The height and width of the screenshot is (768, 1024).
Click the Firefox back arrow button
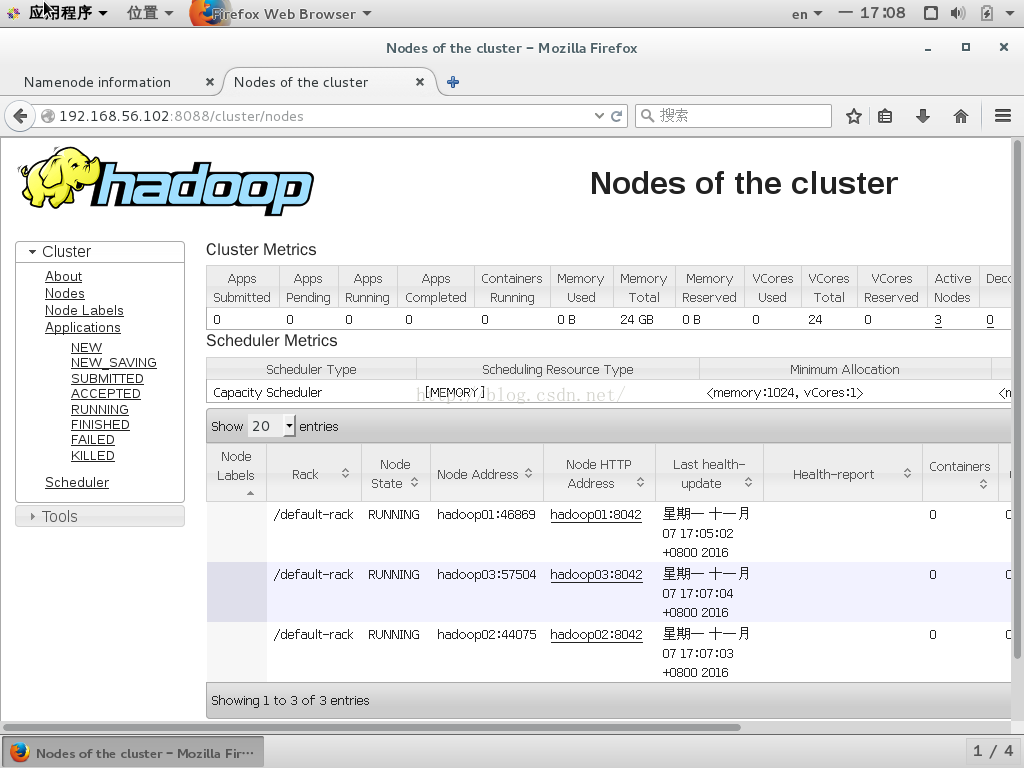20,116
